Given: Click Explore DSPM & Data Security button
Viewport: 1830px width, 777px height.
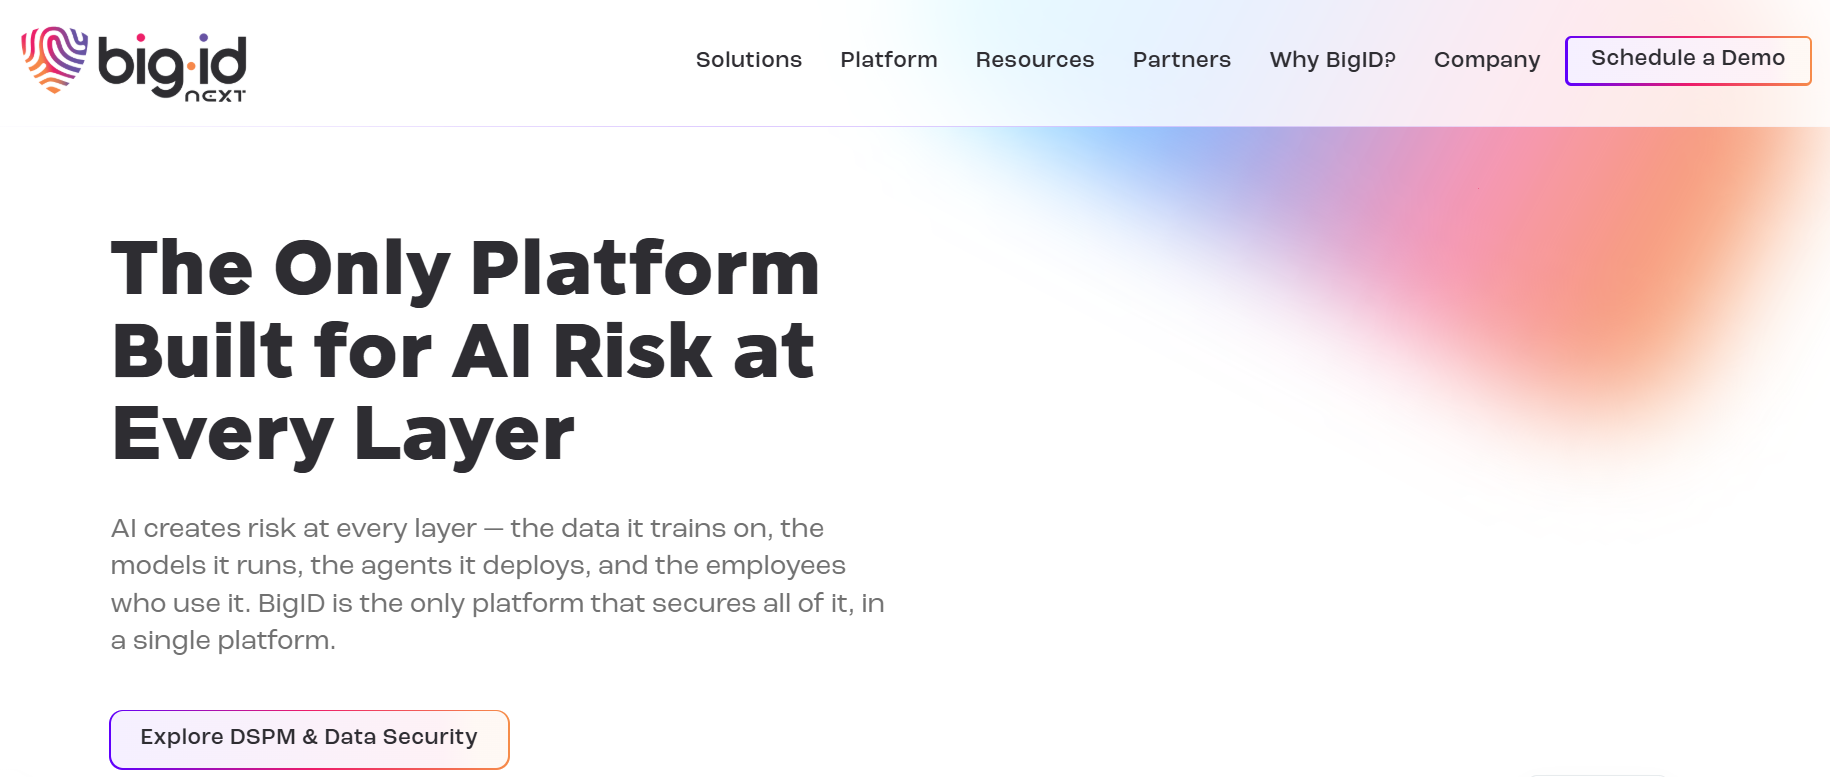Looking at the screenshot, I should pos(309,739).
